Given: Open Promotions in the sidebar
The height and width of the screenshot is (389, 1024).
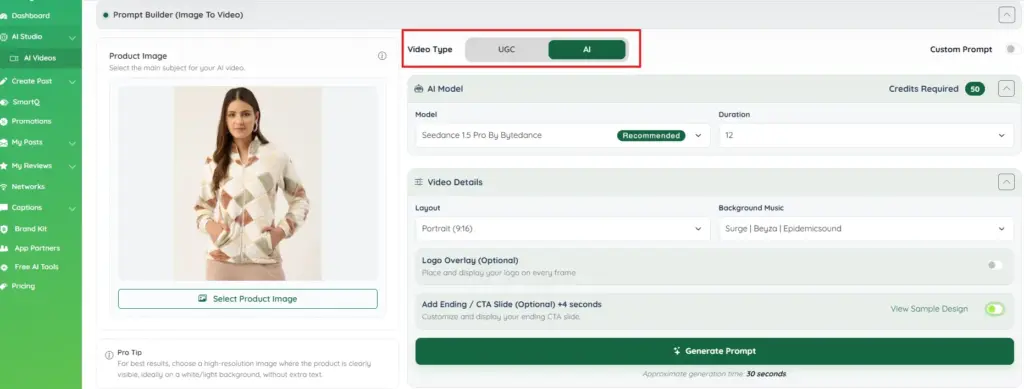Looking at the screenshot, I should click(31, 121).
